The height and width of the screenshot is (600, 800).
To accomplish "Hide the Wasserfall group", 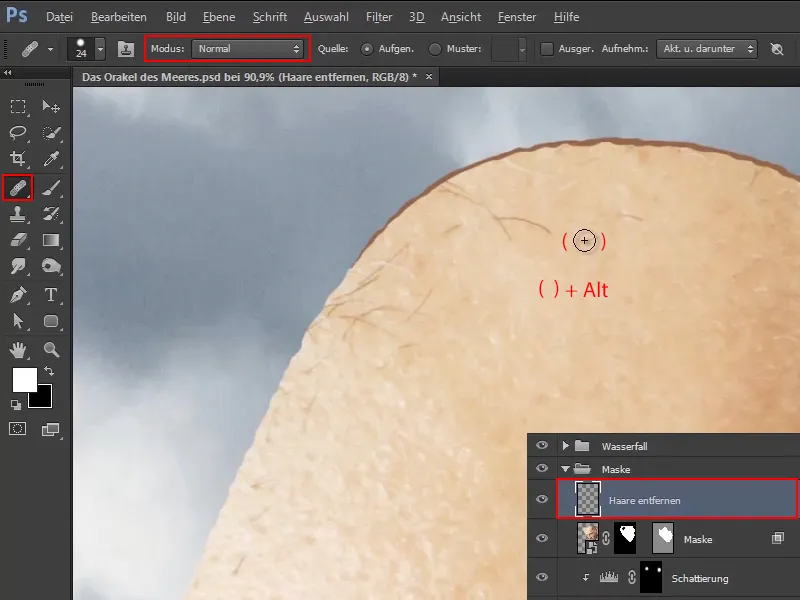I will coord(542,445).
